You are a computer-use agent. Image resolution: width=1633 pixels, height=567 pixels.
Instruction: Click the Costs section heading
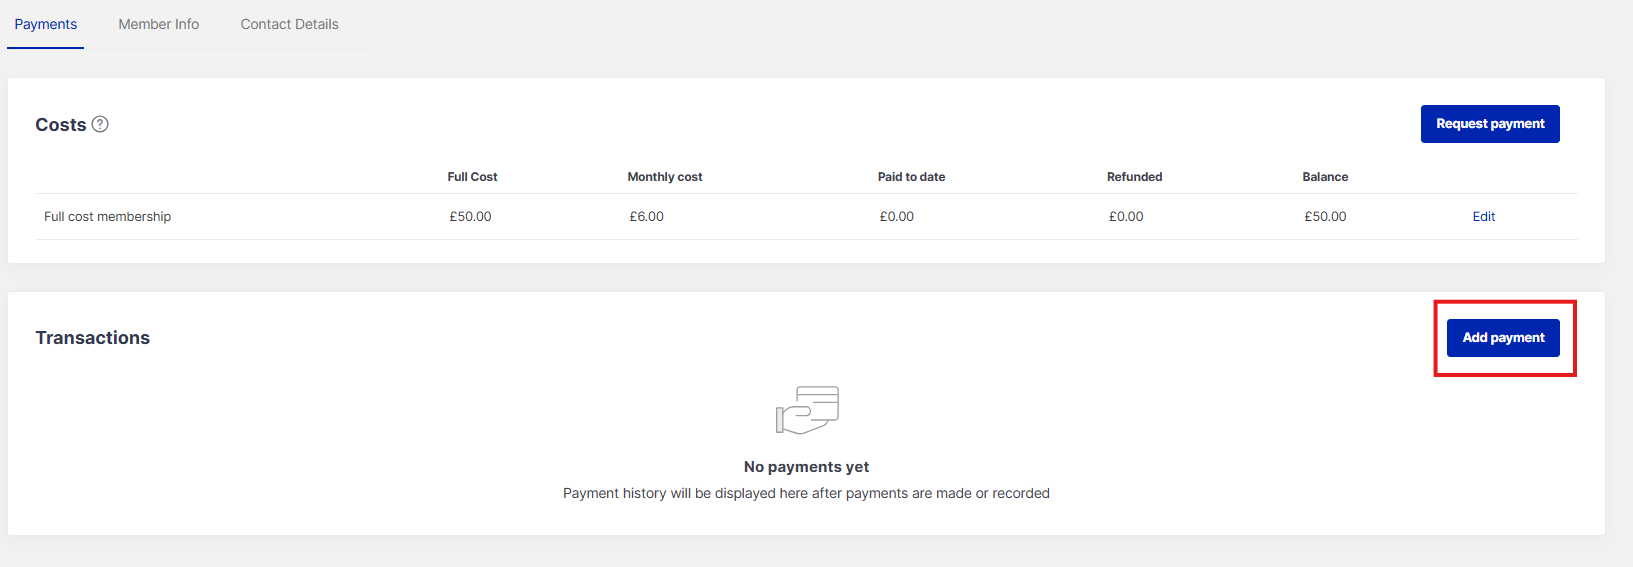[61, 125]
